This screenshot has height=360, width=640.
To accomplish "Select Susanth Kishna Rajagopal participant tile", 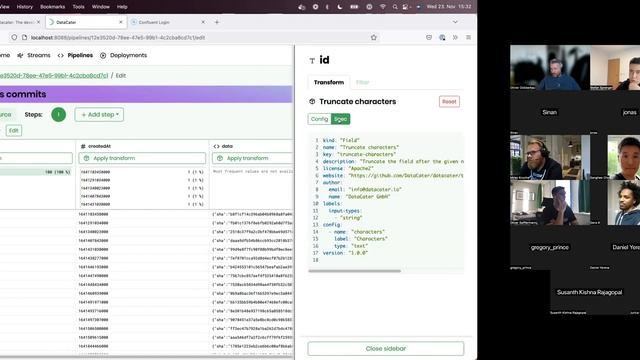I will (x=590, y=292).
